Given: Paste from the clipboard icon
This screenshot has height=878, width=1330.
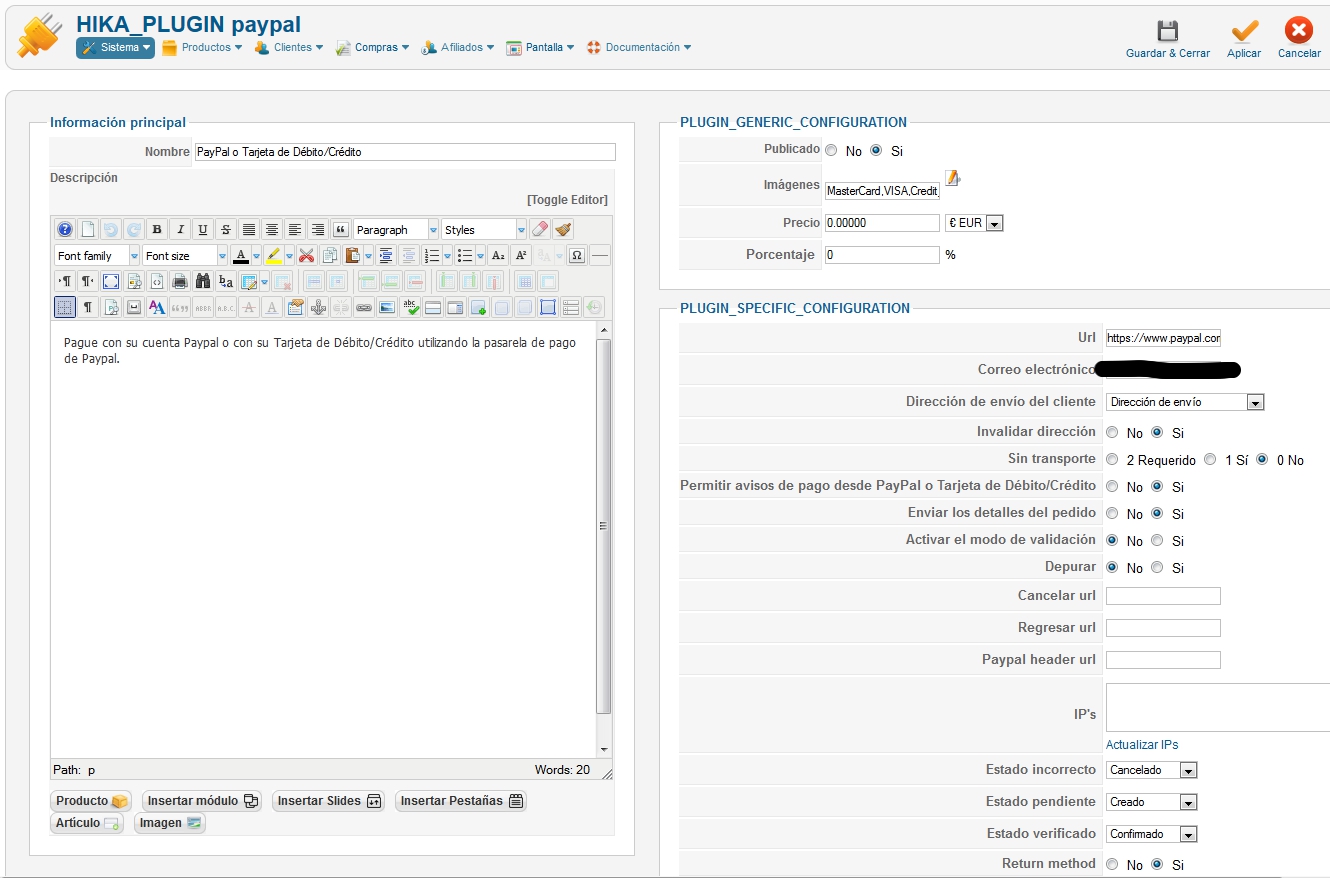Looking at the screenshot, I should pos(352,255).
